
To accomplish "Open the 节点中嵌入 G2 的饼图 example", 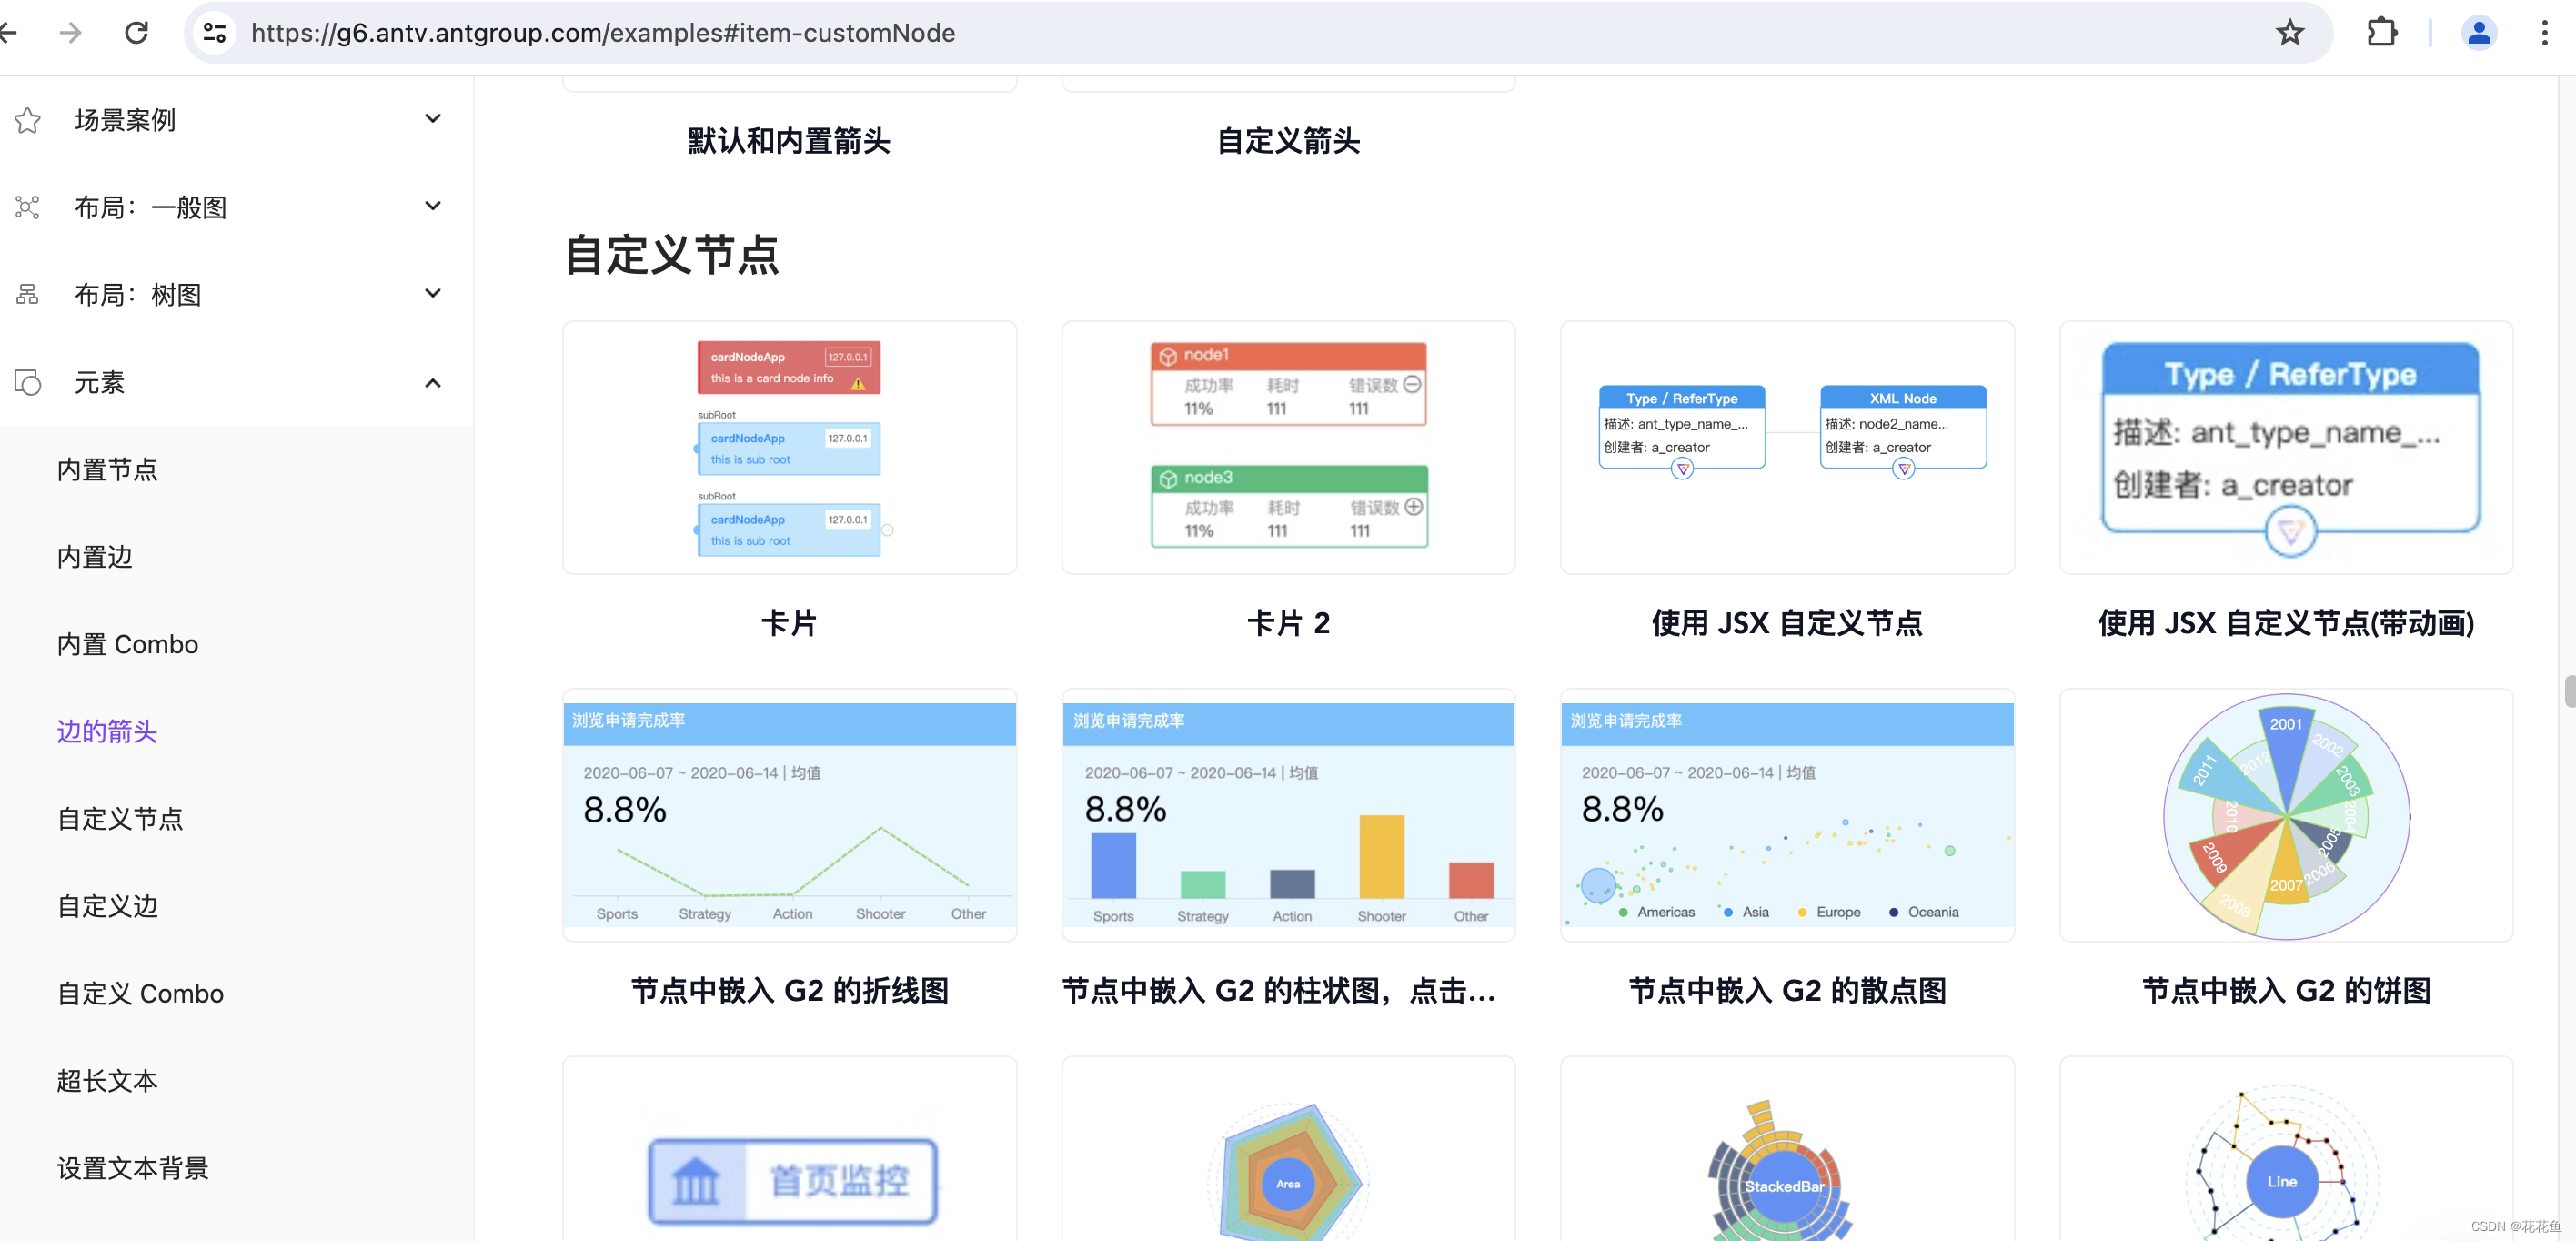I will 2286,815.
